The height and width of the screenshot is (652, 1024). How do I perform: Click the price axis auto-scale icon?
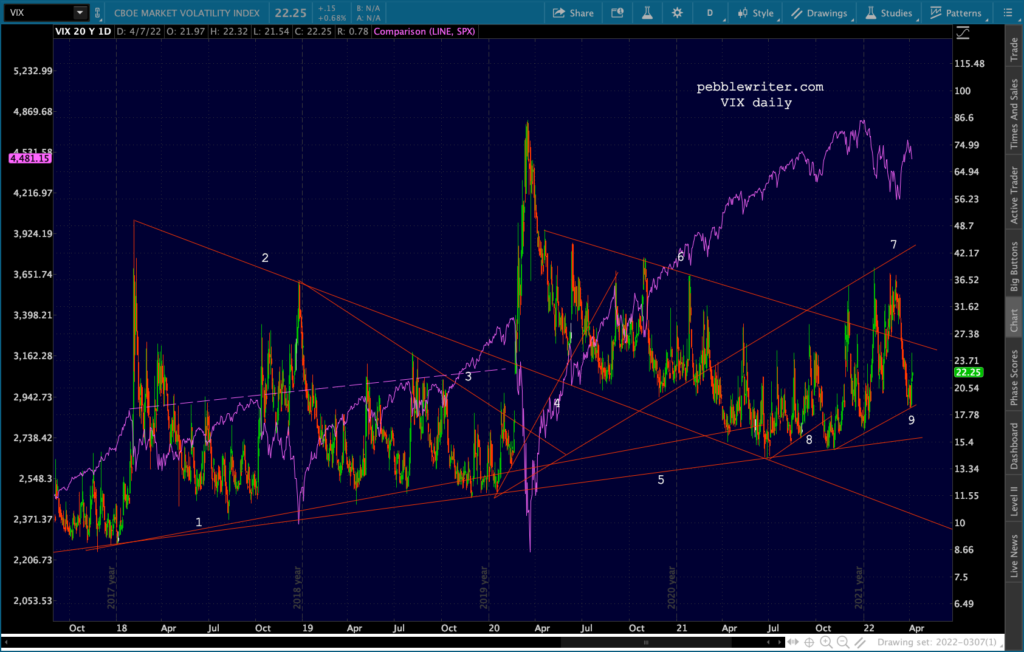coord(963,33)
